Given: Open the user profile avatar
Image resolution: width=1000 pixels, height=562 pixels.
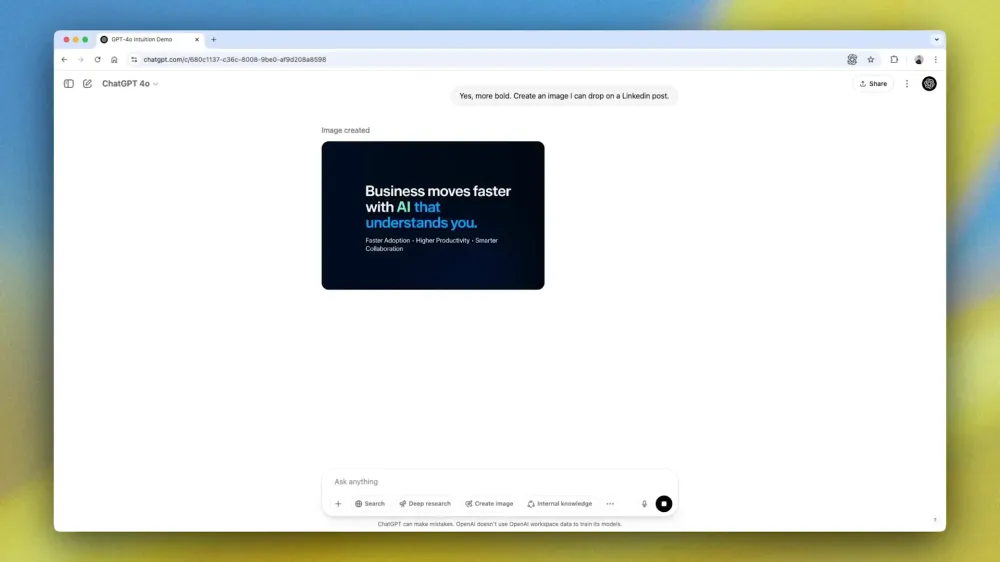Looking at the screenshot, I should click(x=929, y=84).
